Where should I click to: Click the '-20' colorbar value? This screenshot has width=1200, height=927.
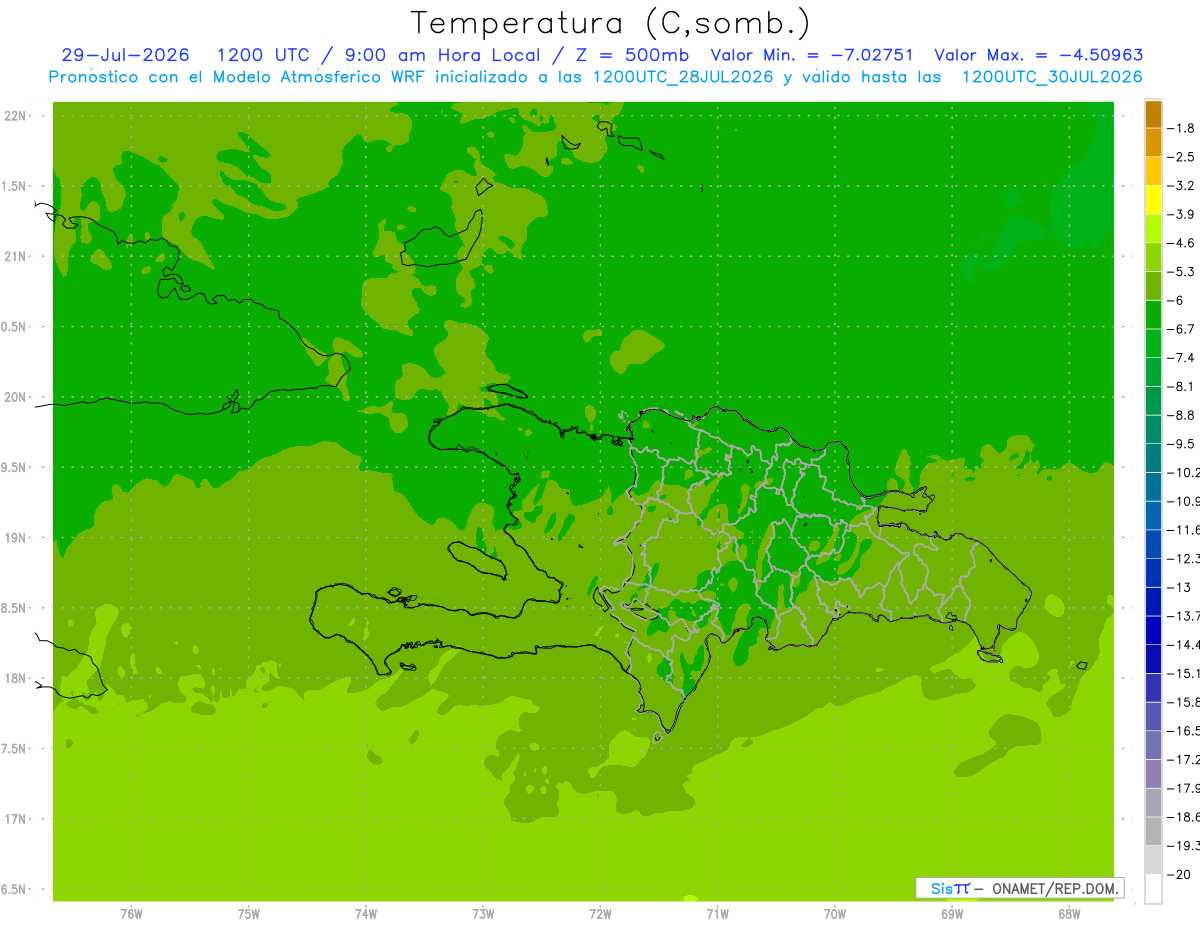[1181, 875]
